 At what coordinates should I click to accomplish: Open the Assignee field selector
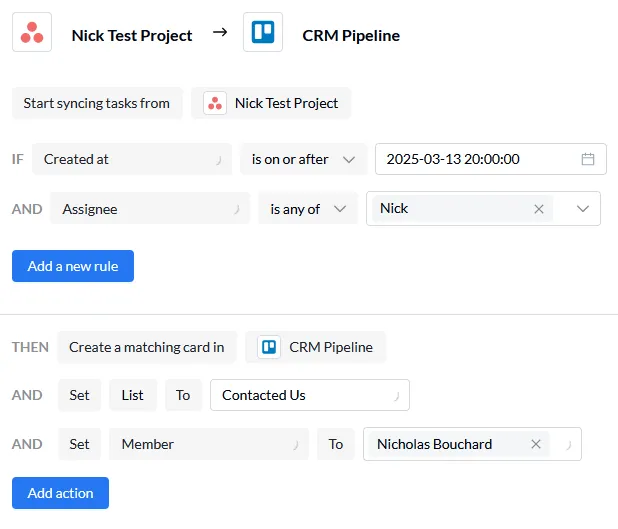[x=150, y=209]
